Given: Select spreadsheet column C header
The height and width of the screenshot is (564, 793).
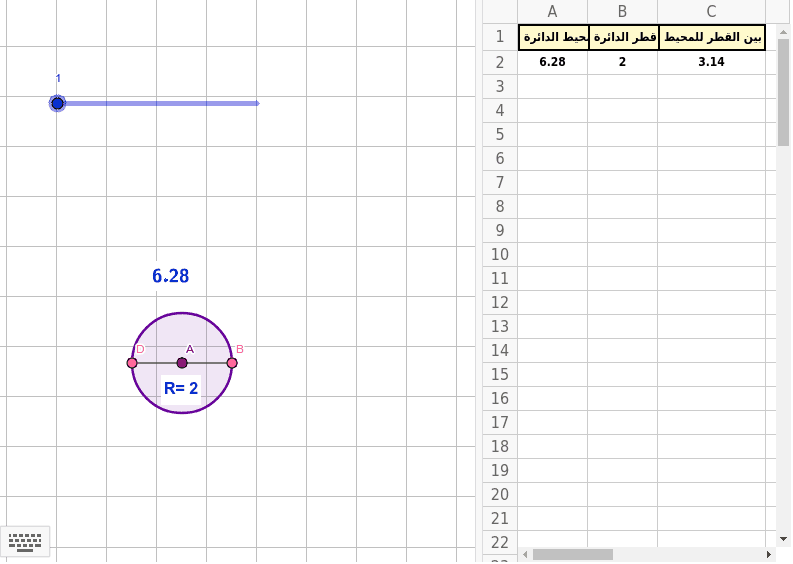Looking at the screenshot, I should point(711,11).
